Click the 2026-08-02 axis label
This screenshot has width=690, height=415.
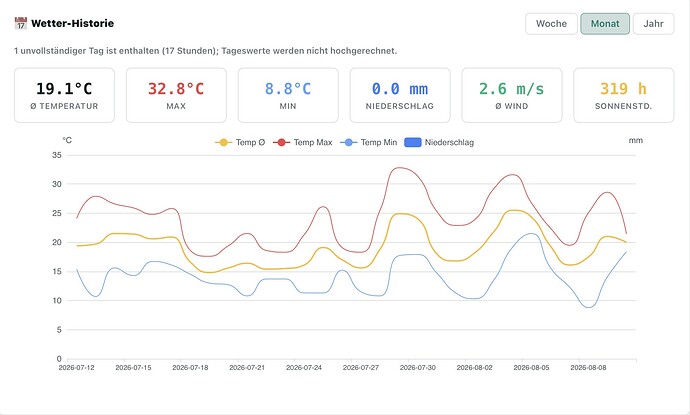(474, 367)
